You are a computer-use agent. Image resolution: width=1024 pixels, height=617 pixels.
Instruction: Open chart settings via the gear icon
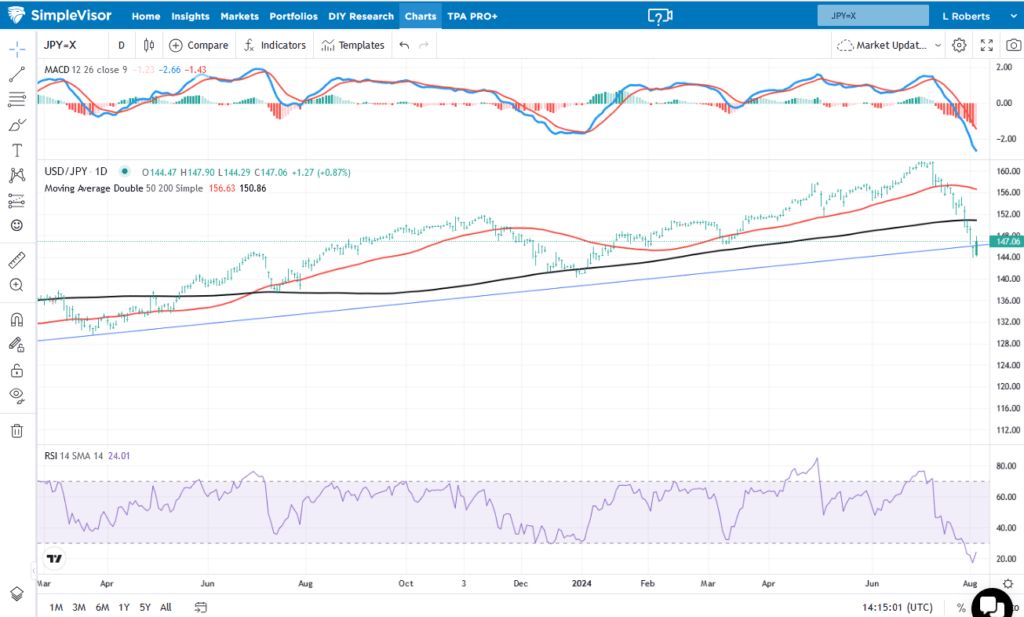point(958,45)
